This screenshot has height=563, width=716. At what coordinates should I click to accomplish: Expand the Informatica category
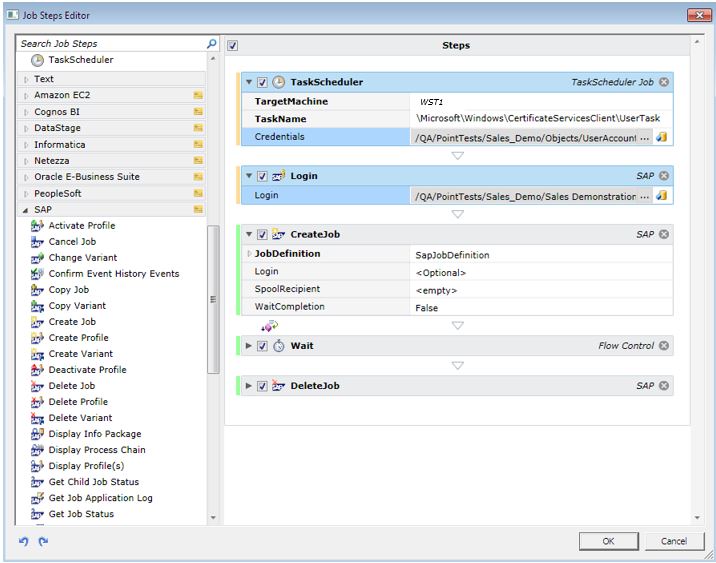[x=27, y=145]
